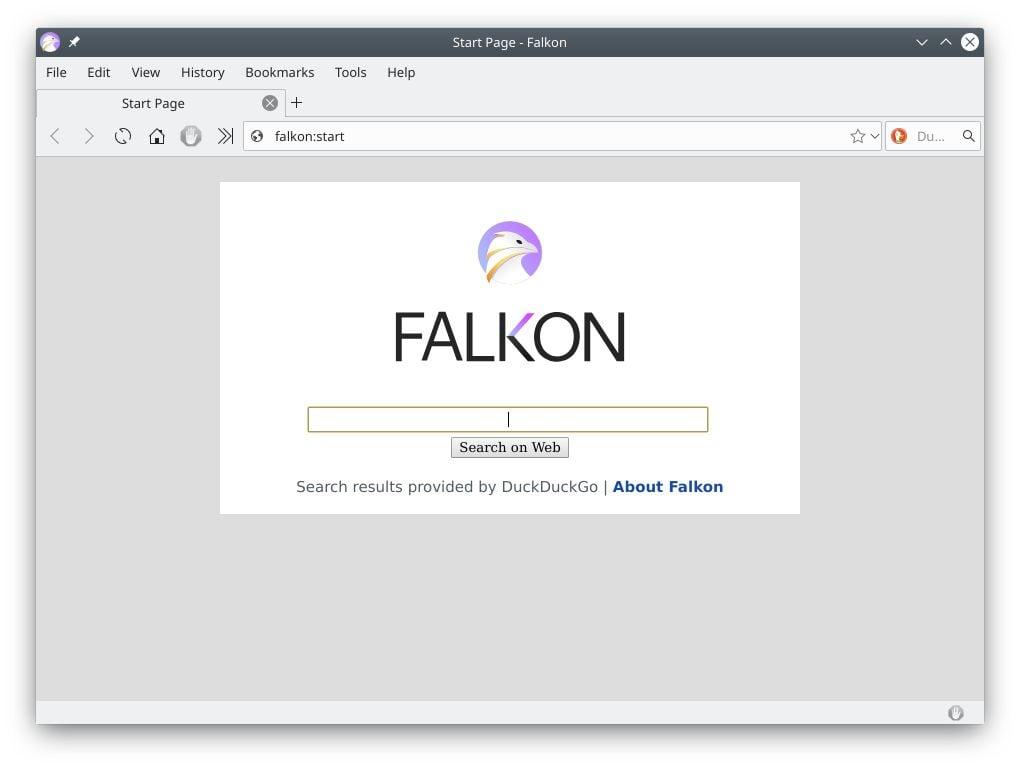Viewport: 1020px width, 768px height.
Task: Open the Edit menu
Action: (x=99, y=72)
